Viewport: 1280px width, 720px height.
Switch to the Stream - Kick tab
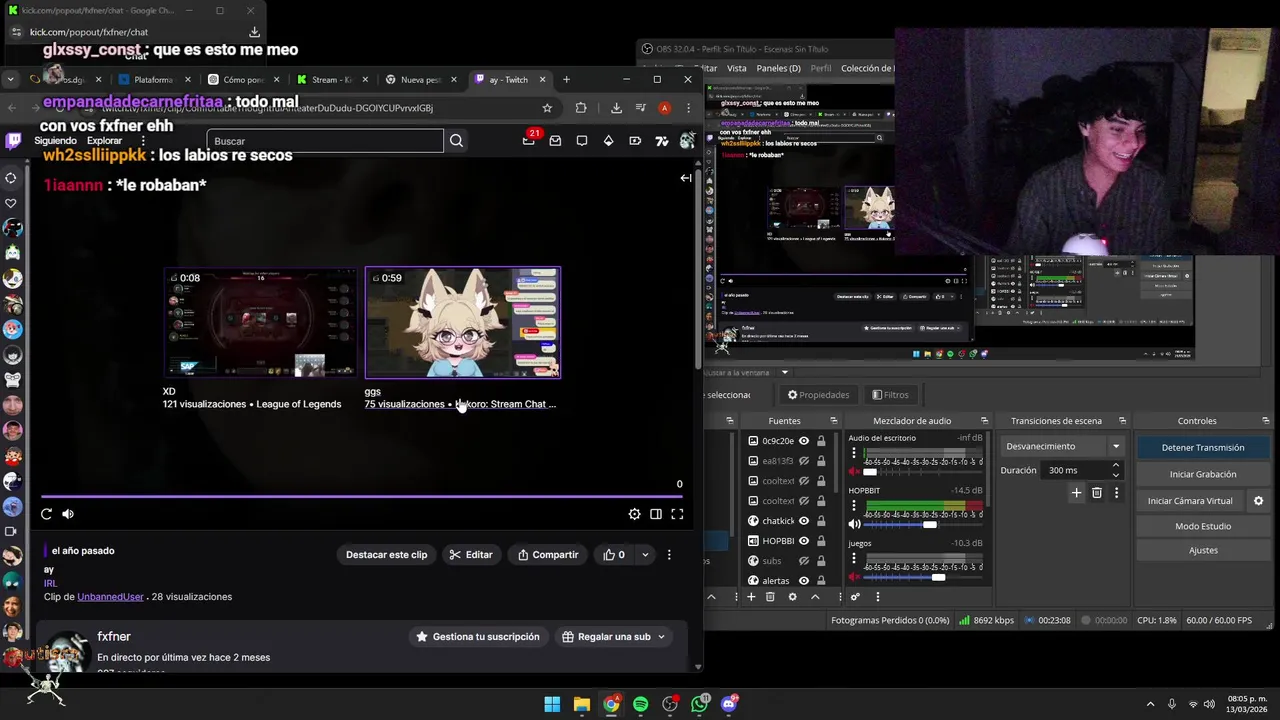pos(332,80)
